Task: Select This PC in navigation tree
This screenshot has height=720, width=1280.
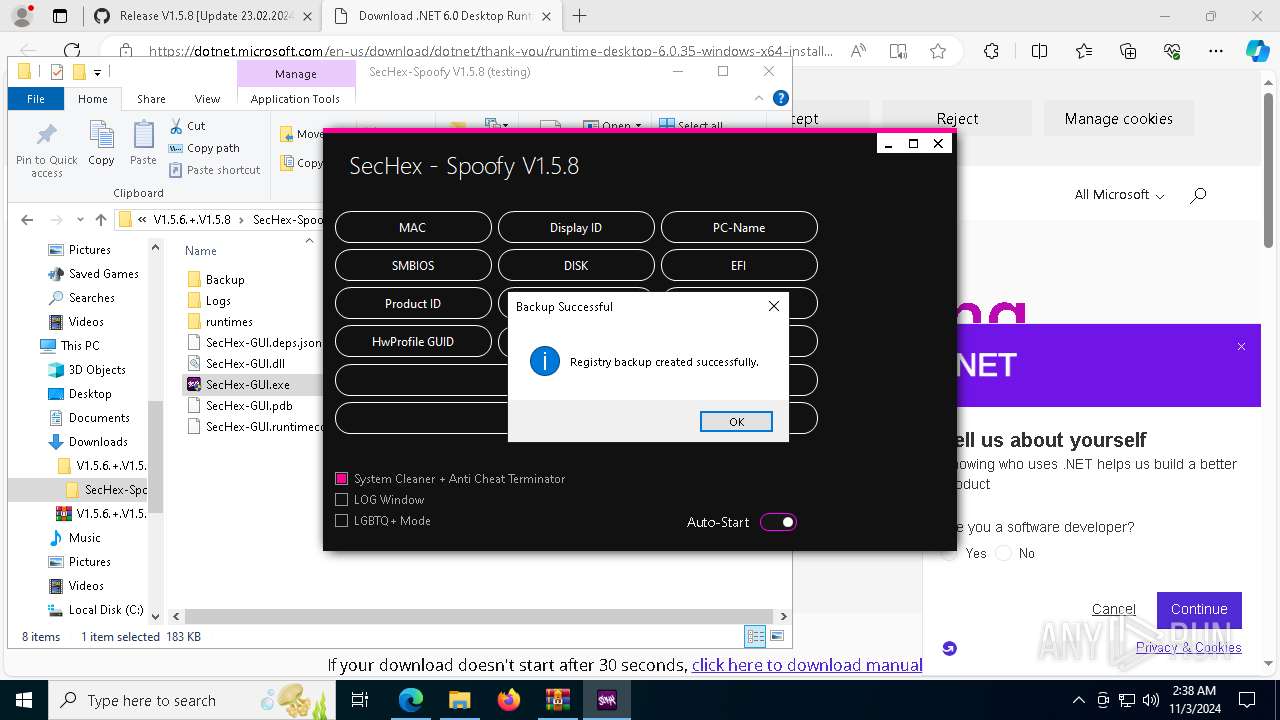Action: 79,346
